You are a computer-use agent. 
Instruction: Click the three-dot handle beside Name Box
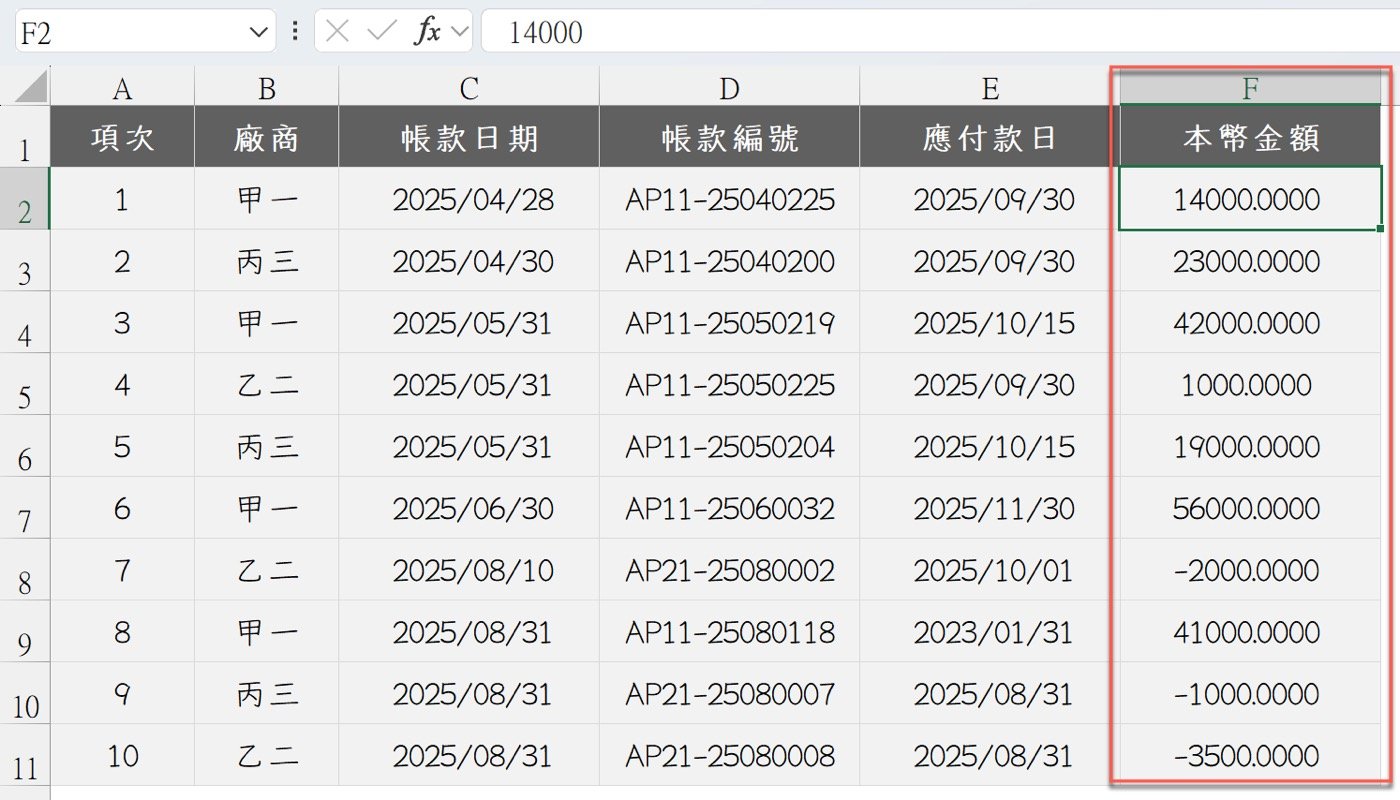(x=295, y=31)
